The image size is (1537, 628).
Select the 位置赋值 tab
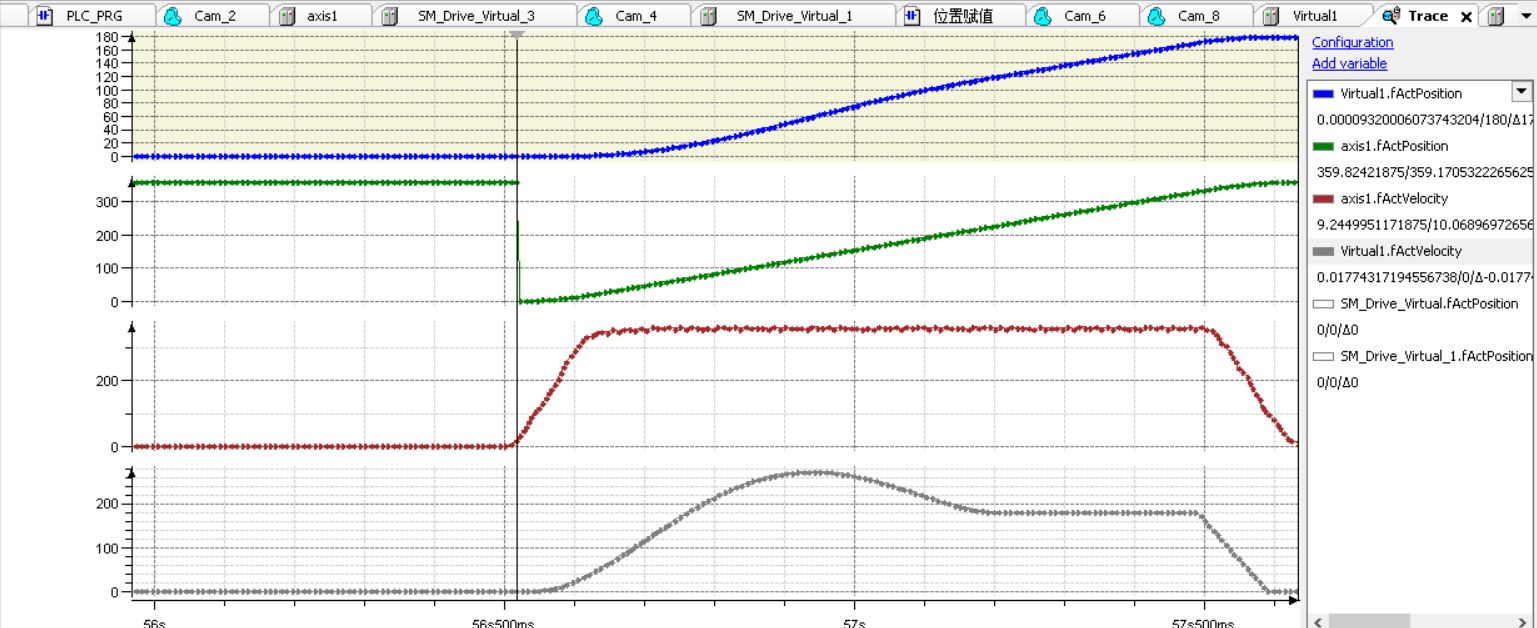click(962, 16)
